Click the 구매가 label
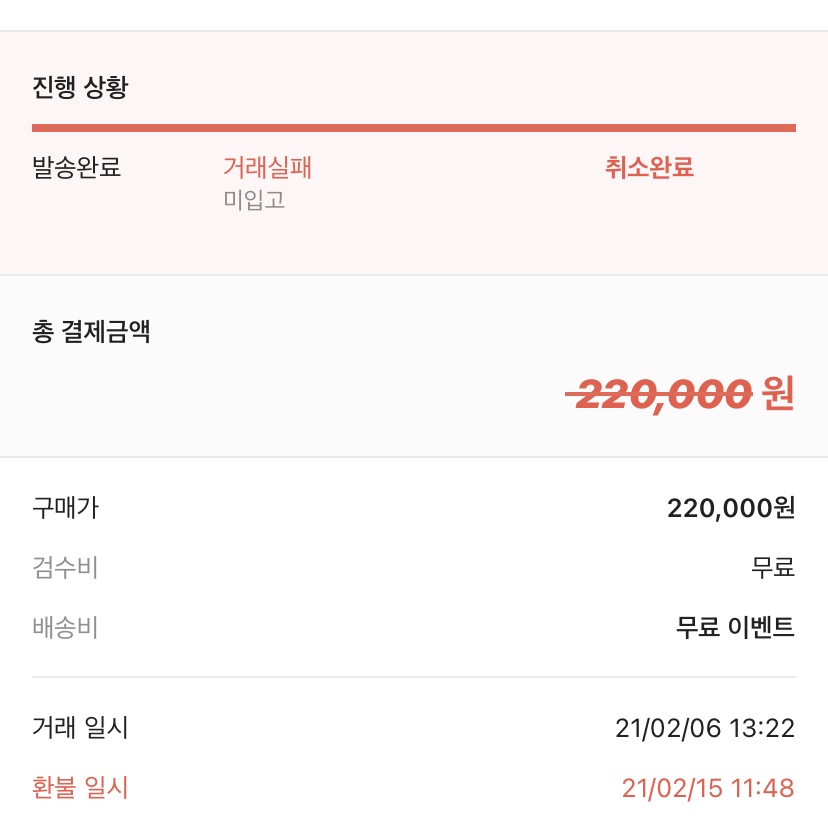This screenshot has width=828, height=828. pos(65,508)
